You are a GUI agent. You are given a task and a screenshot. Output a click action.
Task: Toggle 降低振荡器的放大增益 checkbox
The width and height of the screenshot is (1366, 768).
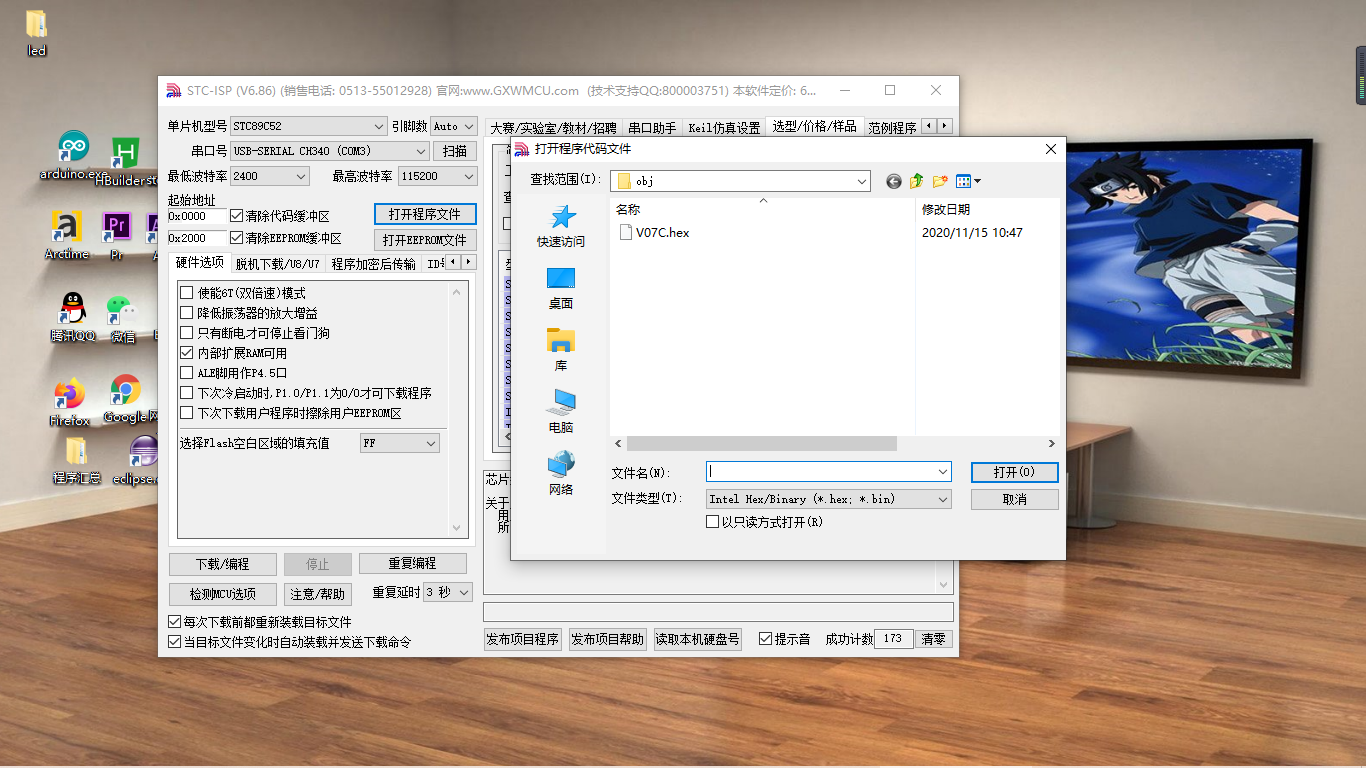186,313
